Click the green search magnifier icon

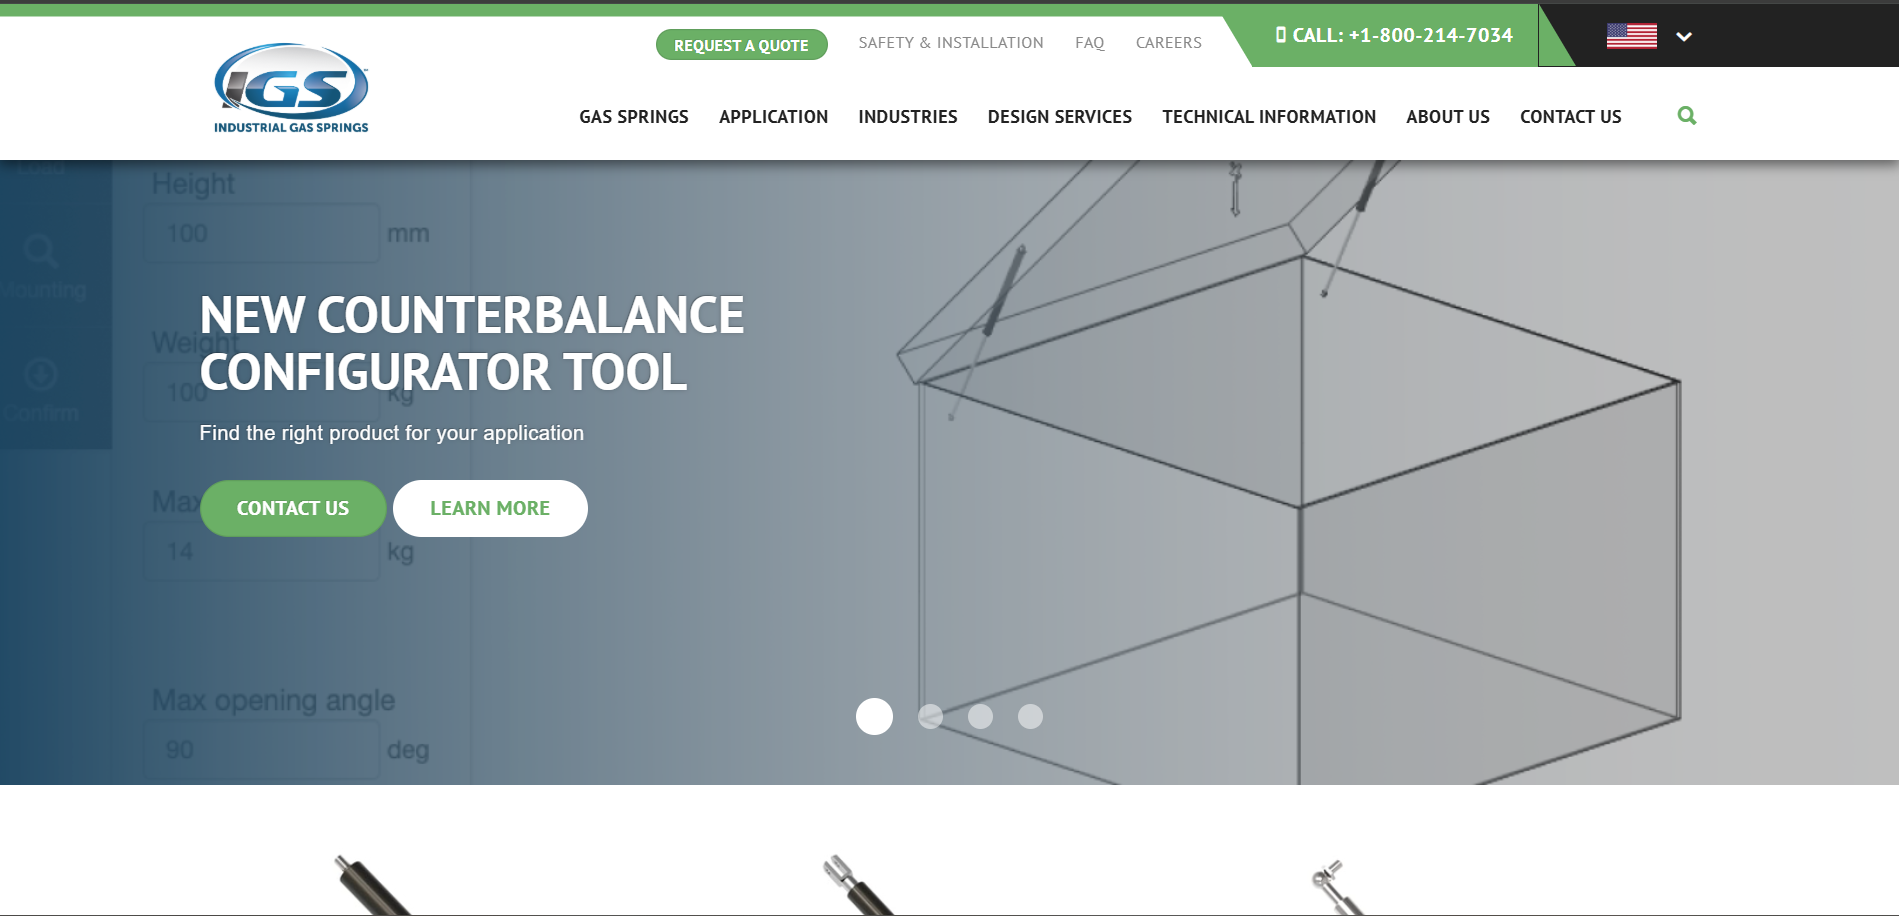click(1687, 116)
